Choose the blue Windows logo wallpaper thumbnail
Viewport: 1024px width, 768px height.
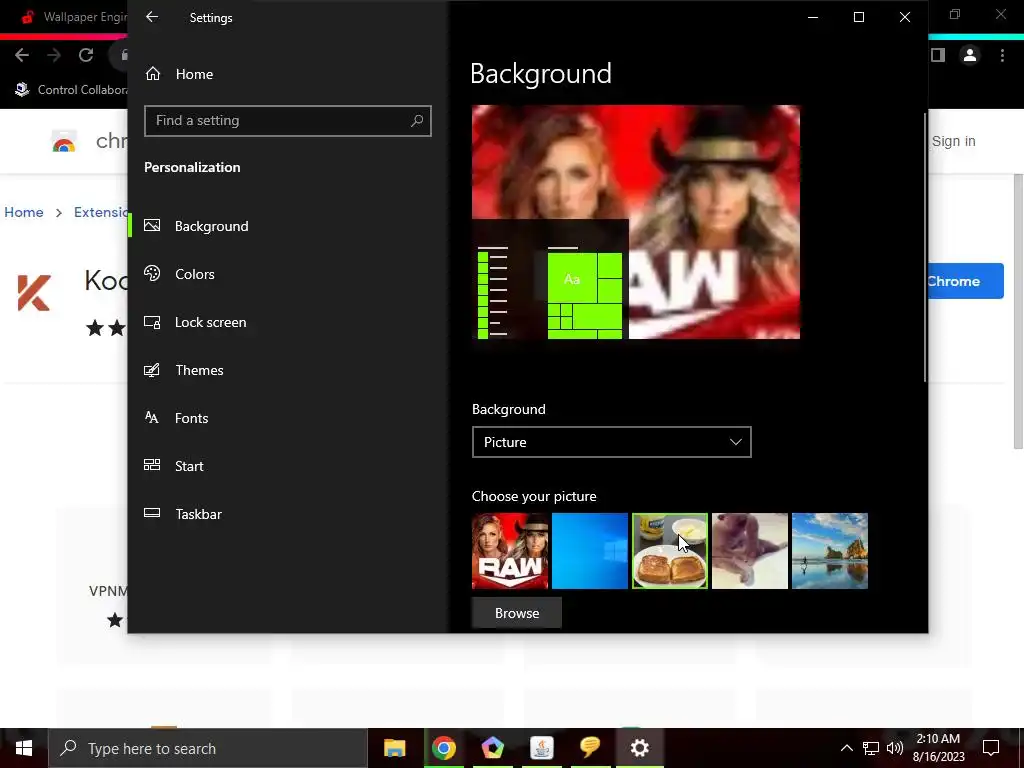(x=590, y=551)
